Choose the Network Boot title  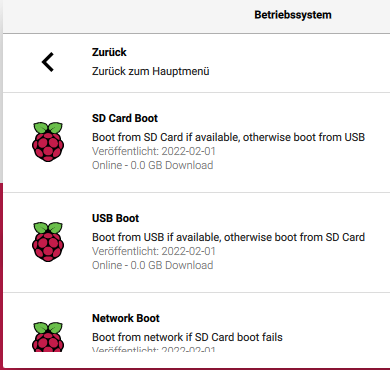pyautogui.click(x=126, y=318)
